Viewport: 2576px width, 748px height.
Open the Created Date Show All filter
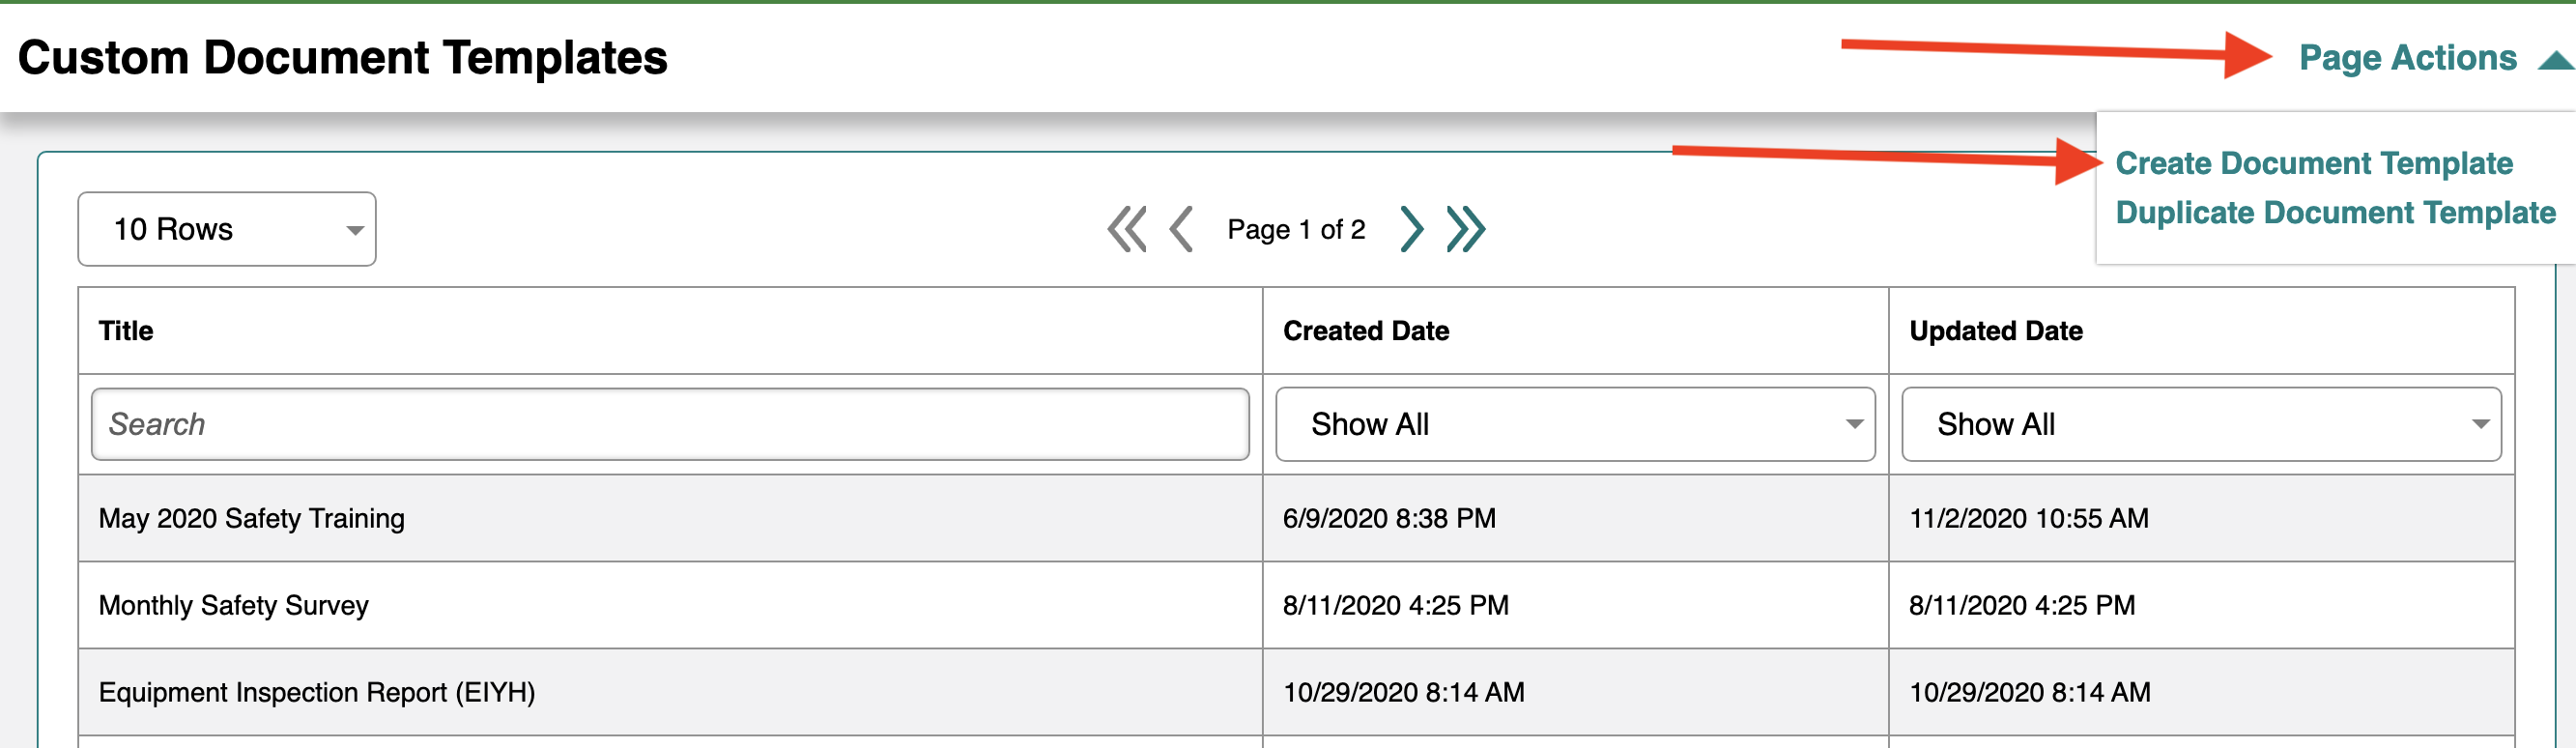(x=1575, y=424)
